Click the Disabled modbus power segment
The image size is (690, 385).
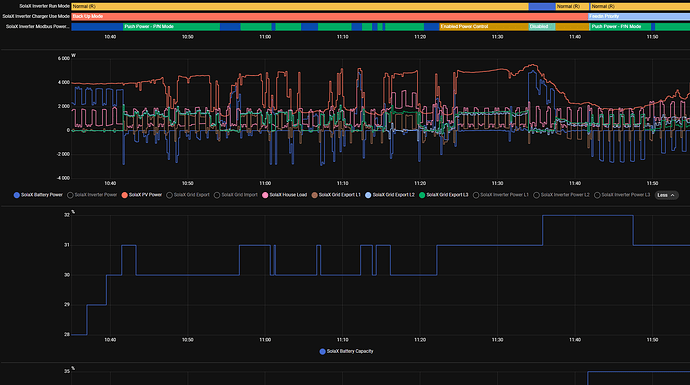point(542,26)
